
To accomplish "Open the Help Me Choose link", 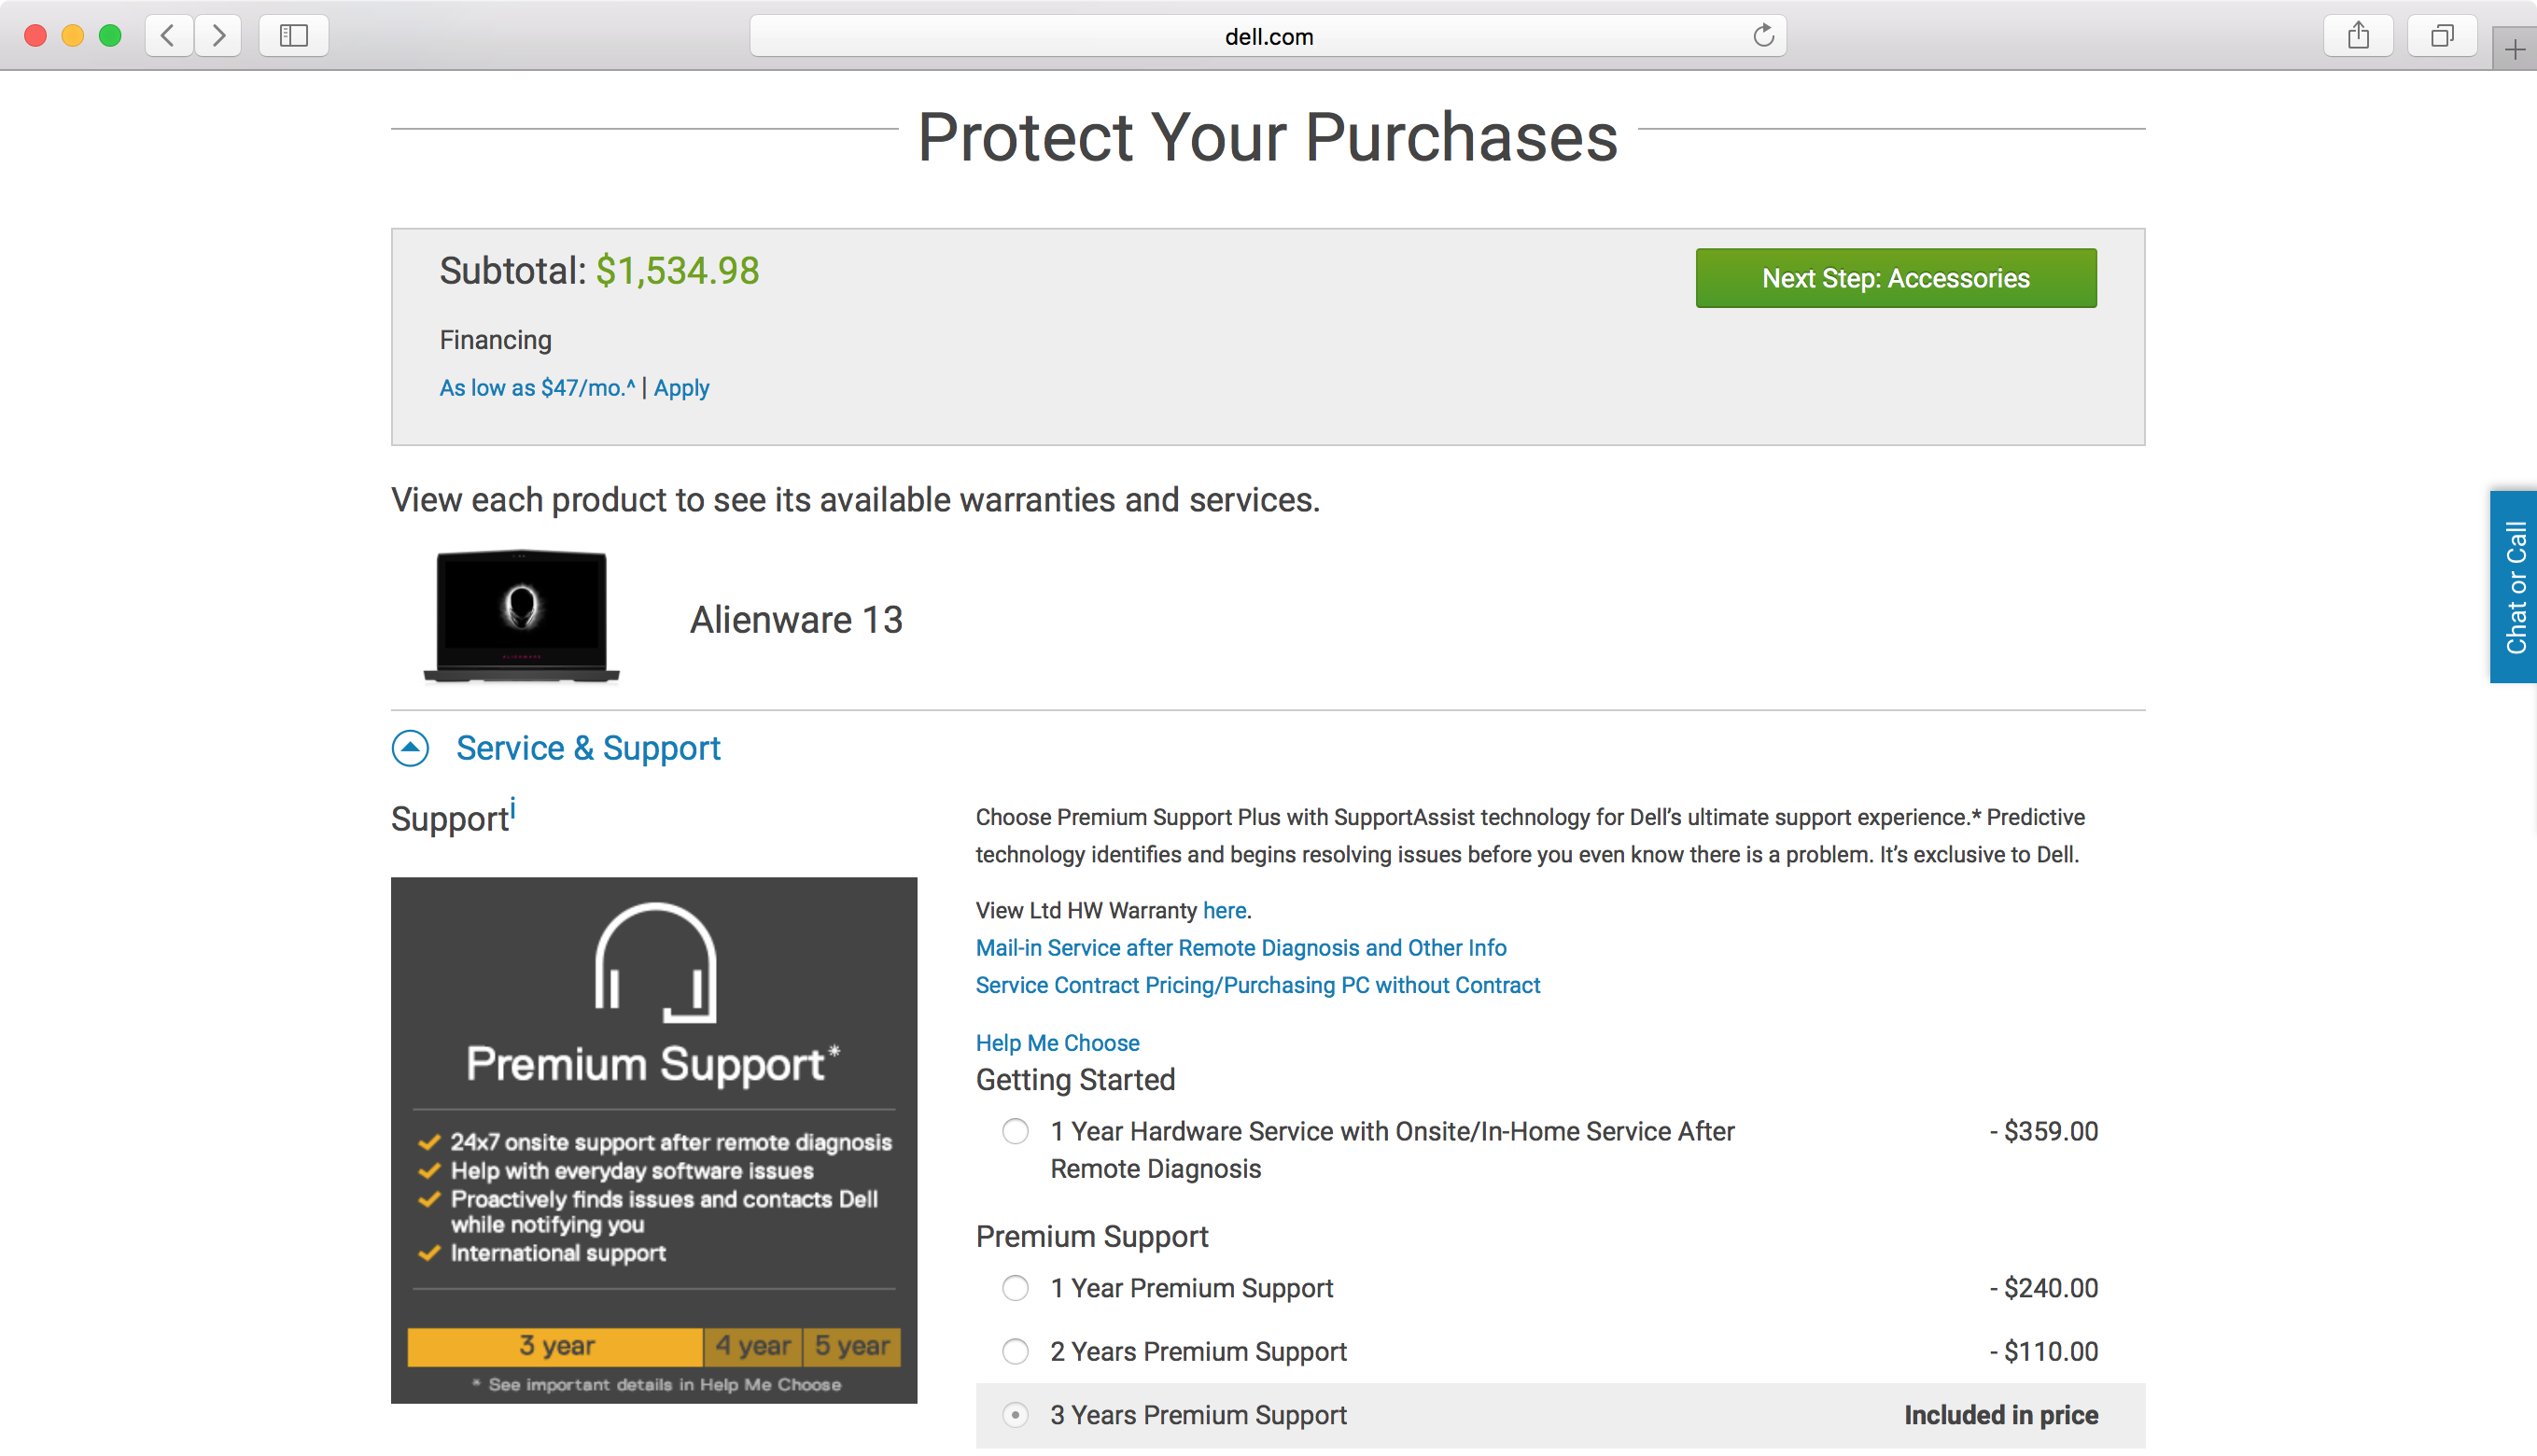I will click(1057, 1042).
